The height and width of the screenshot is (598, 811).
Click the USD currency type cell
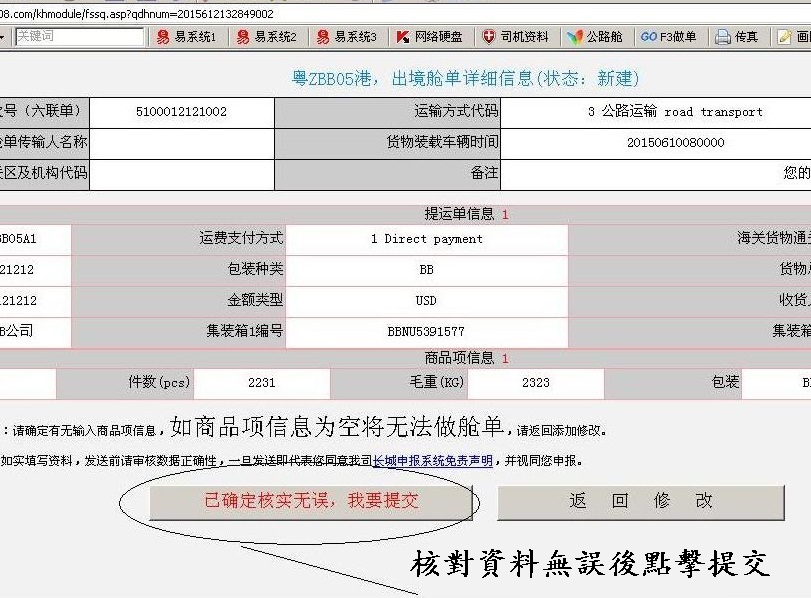point(426,300)
